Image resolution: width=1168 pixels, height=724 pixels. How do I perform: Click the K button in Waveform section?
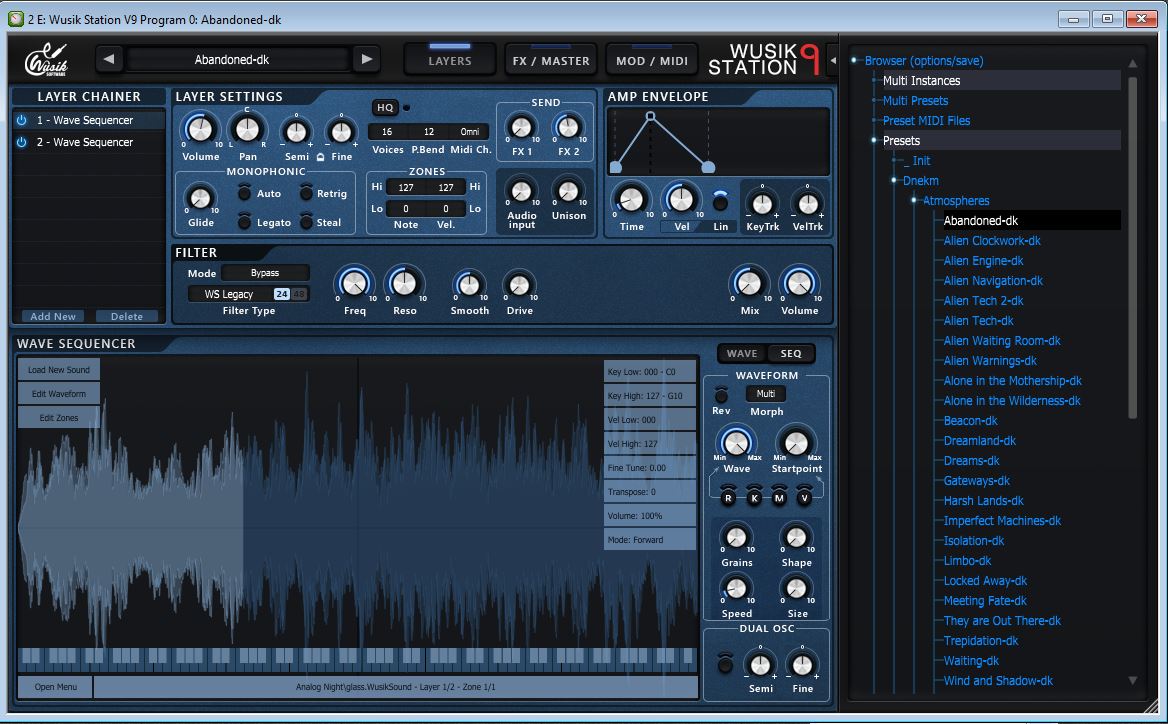click(754, 498)
